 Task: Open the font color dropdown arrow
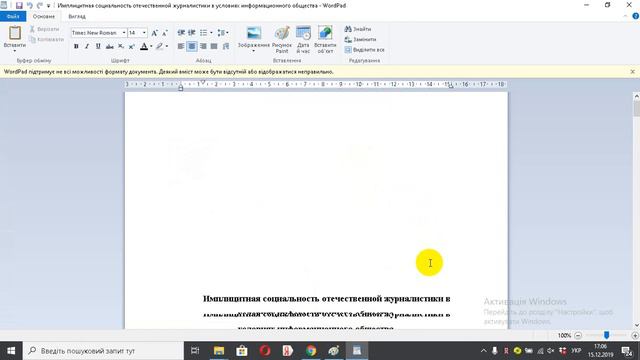[x=151, y=47]
